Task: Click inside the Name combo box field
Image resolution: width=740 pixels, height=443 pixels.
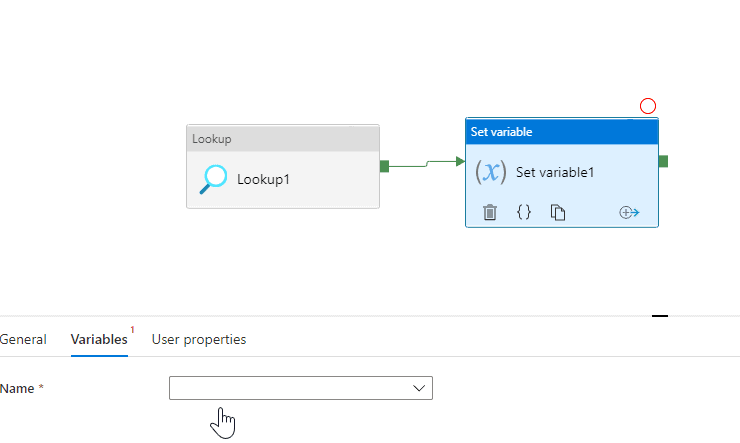Action: (x=290, y=388)
